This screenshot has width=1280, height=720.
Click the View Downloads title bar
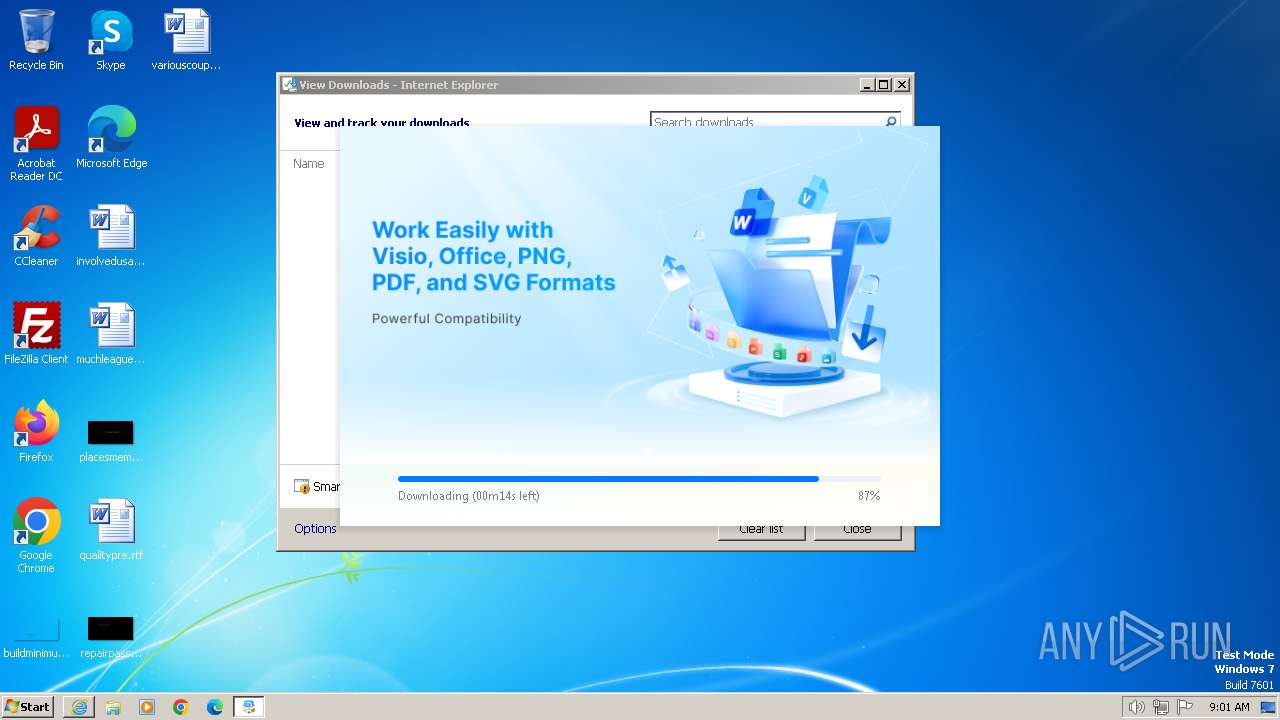coord(568,85)
